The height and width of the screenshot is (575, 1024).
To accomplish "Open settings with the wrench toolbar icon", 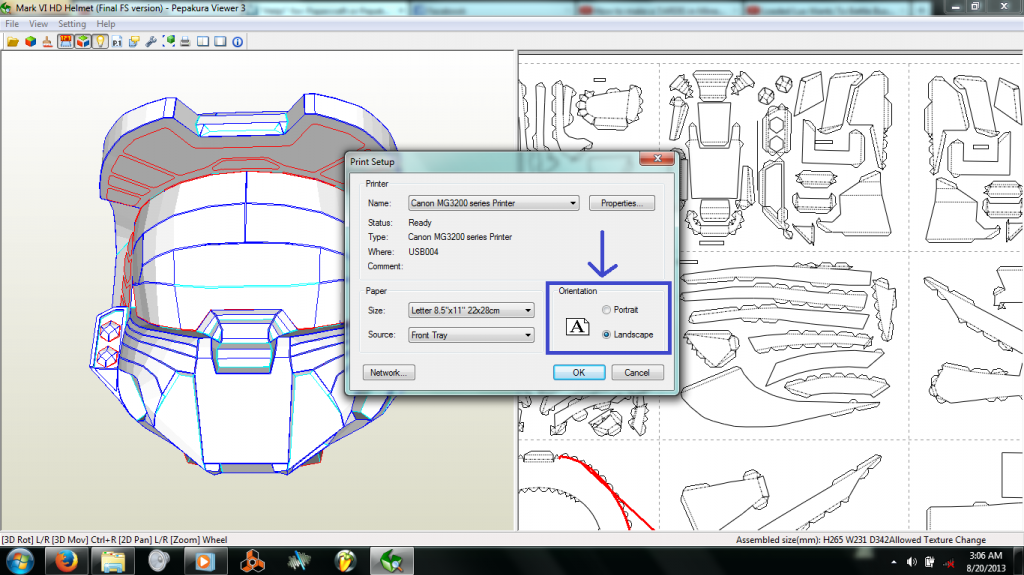I will tap(151, 42).
